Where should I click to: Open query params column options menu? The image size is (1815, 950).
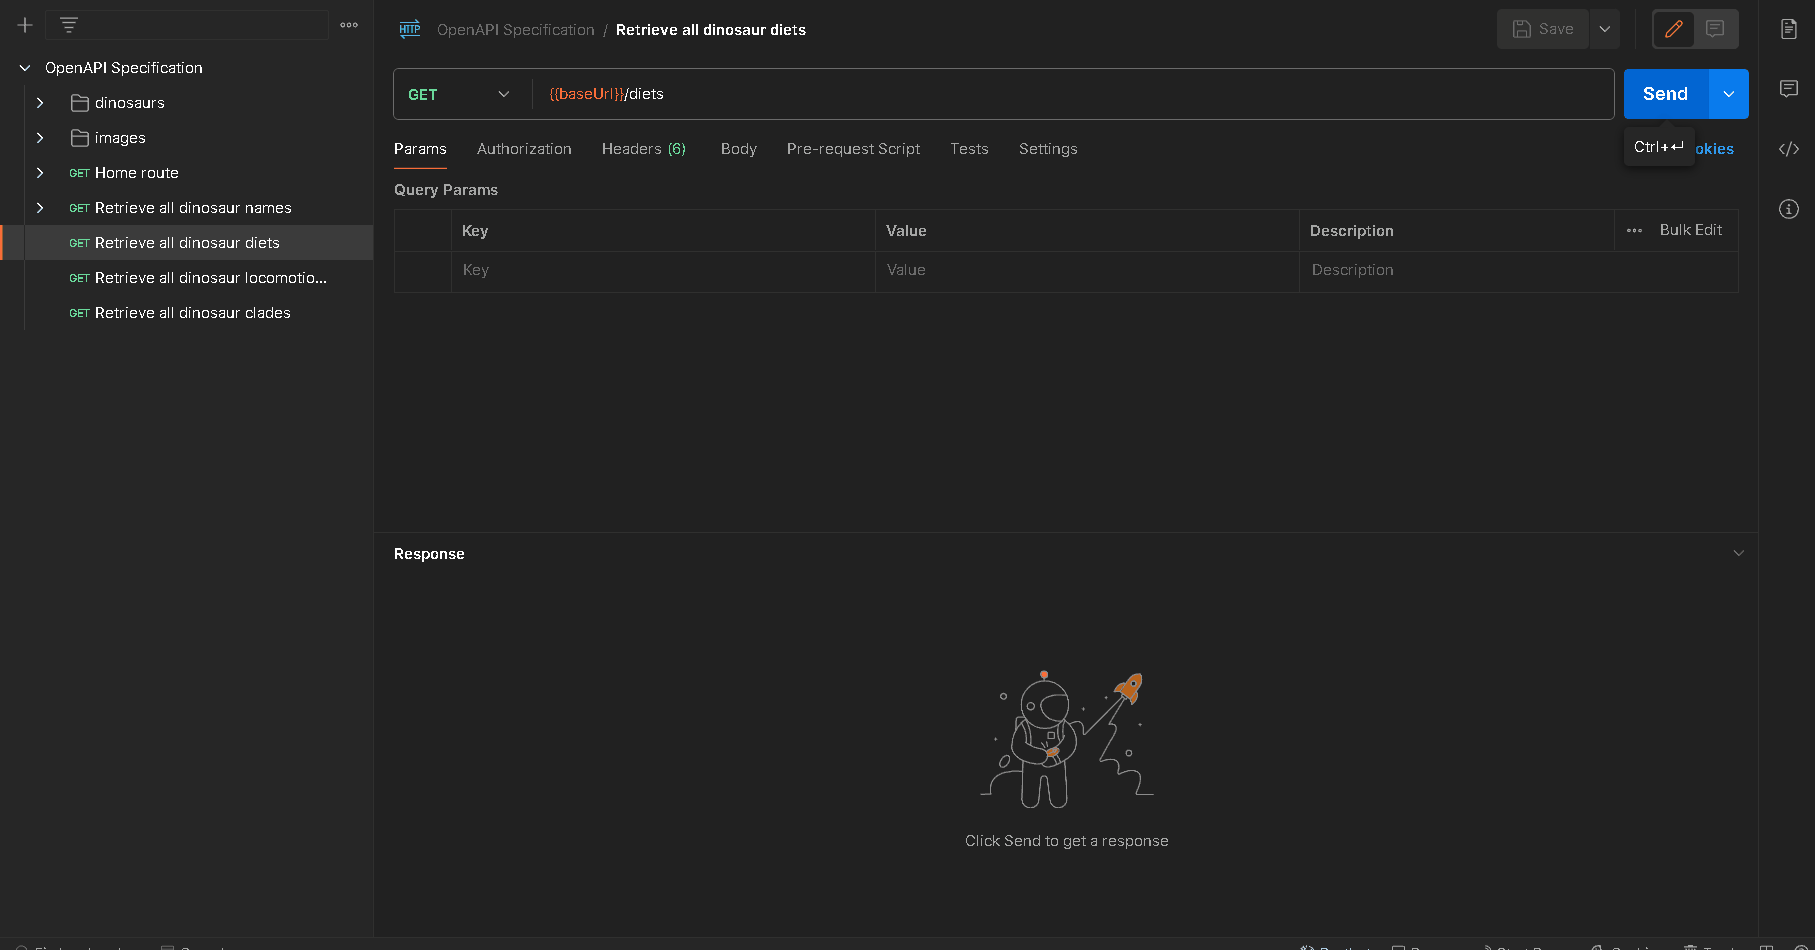tap(1634, 230)
